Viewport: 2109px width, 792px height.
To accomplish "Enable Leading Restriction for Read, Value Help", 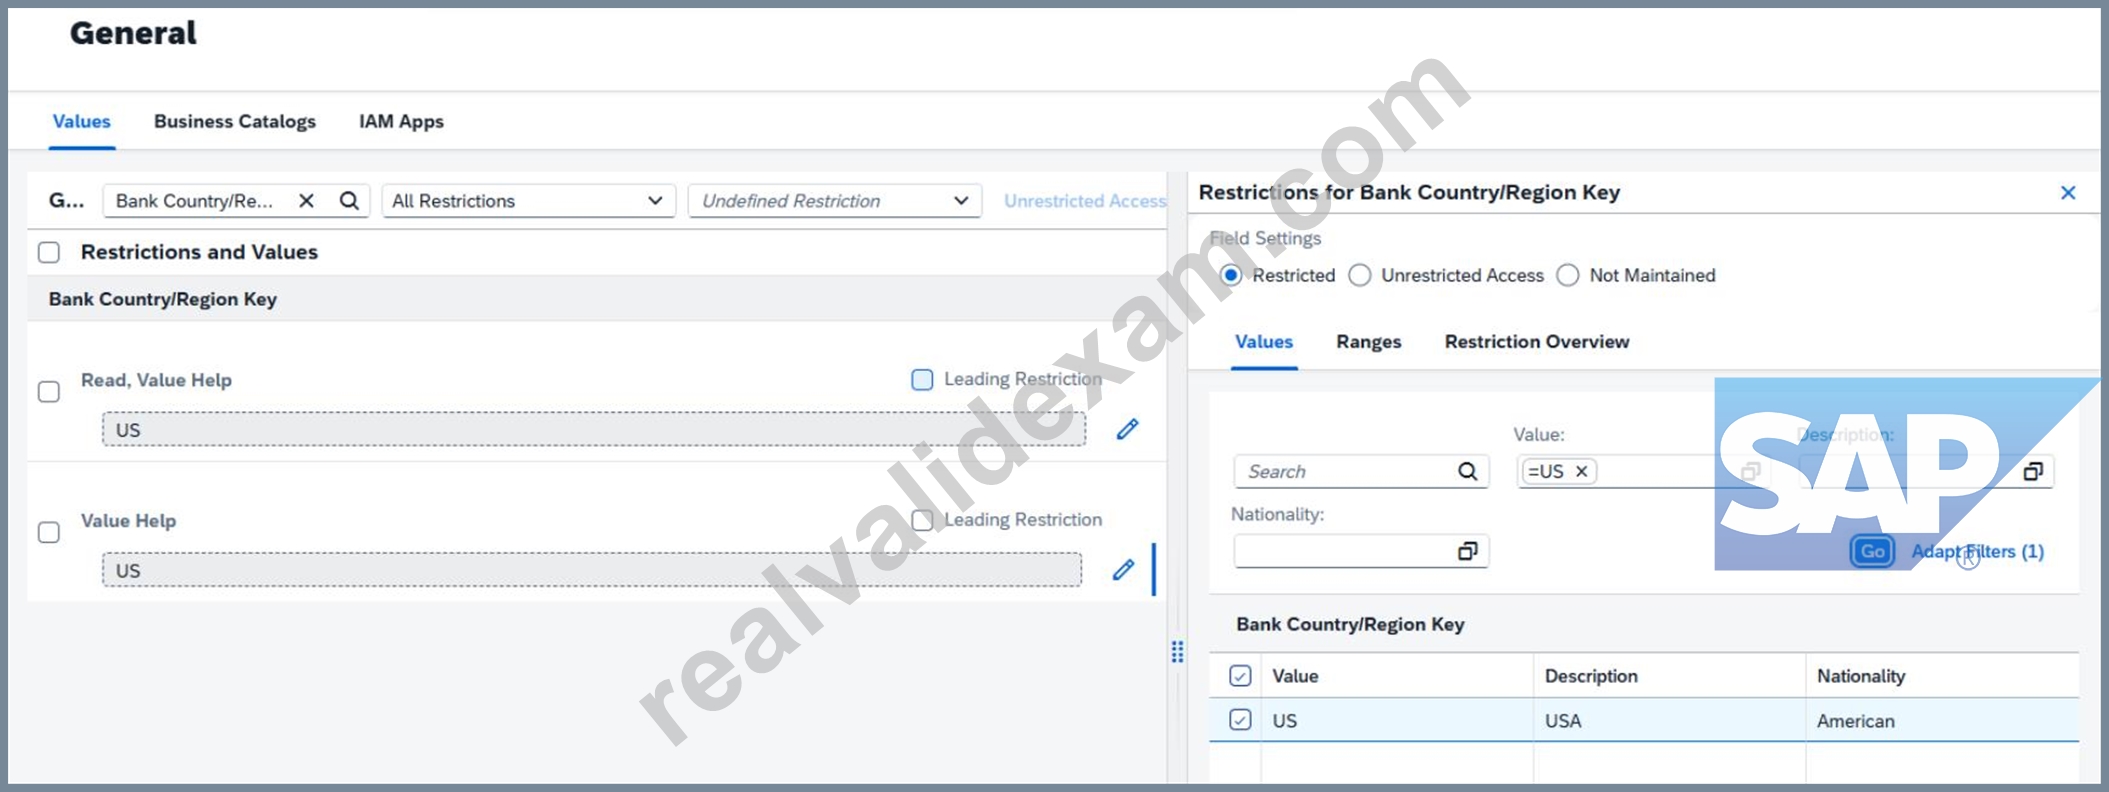I will 922,379.
